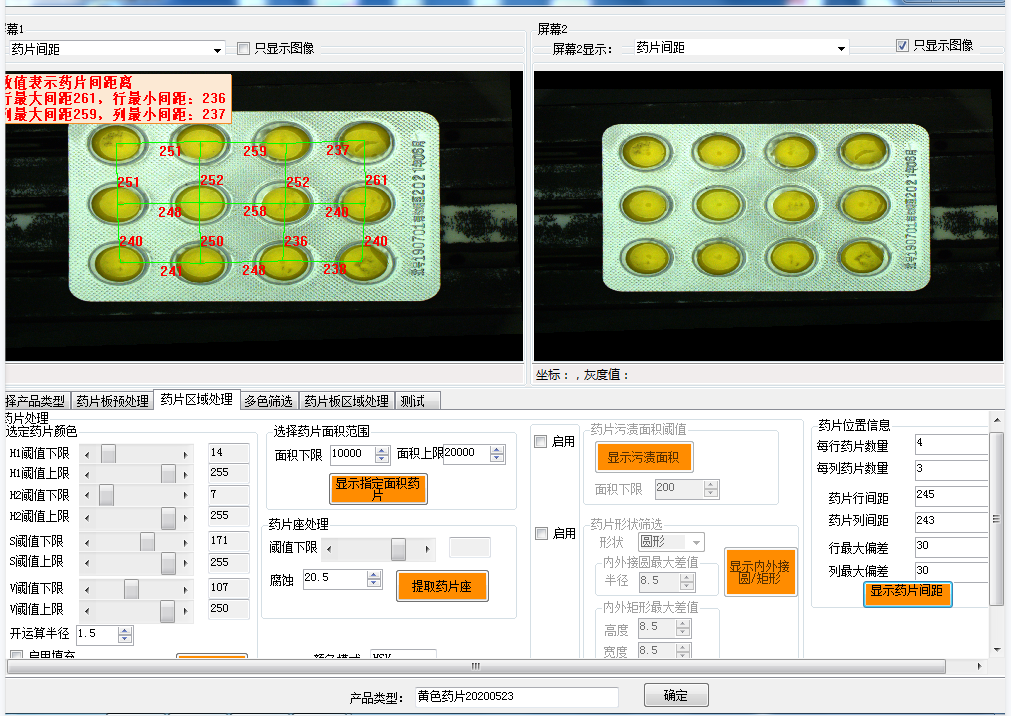Switch to the 多色筛选 tab
The height and width of the screenshot is (716, 1011).
[x=268, y=401]
